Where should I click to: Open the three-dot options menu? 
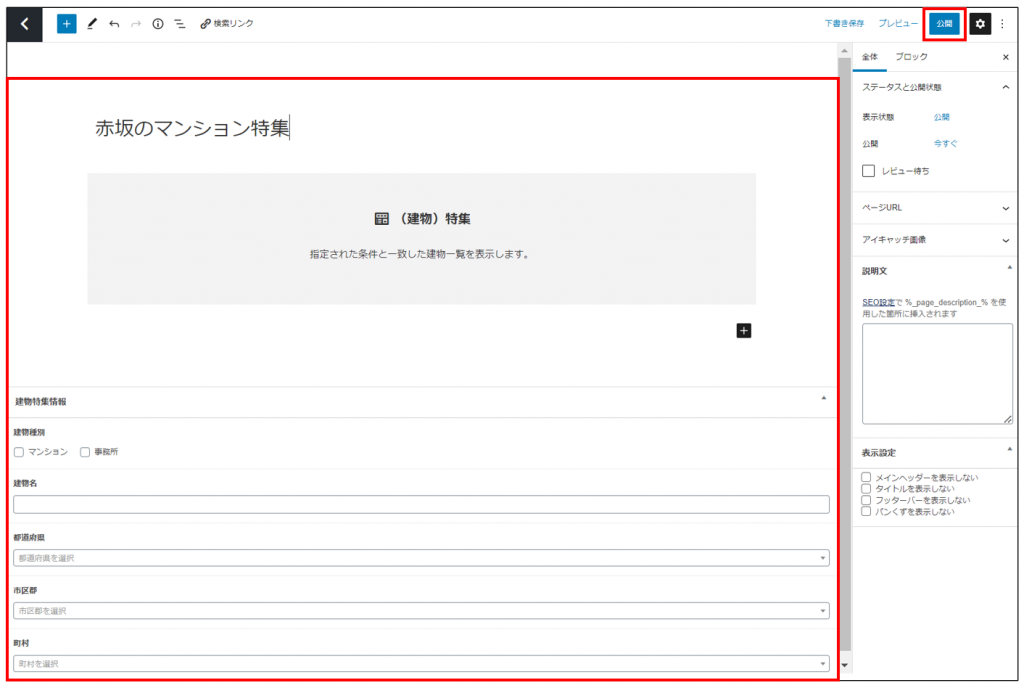pyautogui.click(x=1002, y=23)
